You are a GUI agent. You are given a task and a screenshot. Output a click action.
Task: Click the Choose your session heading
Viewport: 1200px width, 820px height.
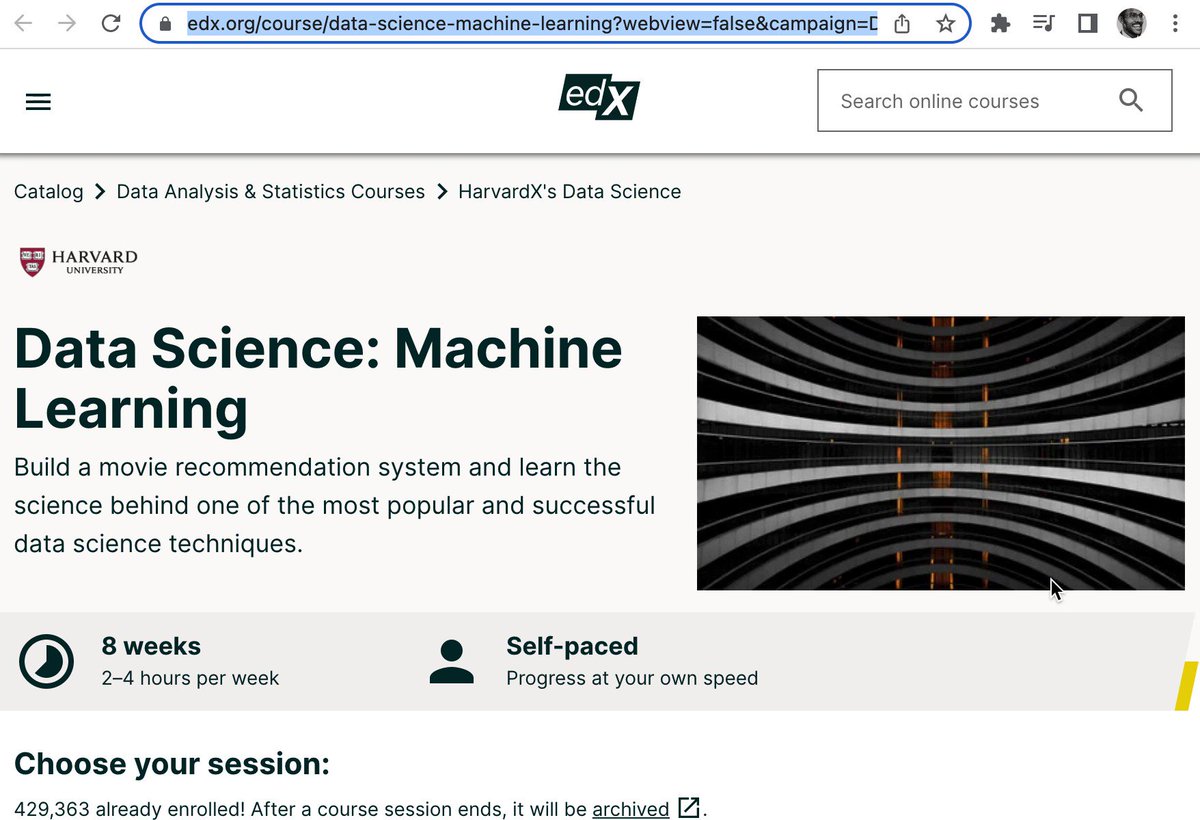pos(172,764)
